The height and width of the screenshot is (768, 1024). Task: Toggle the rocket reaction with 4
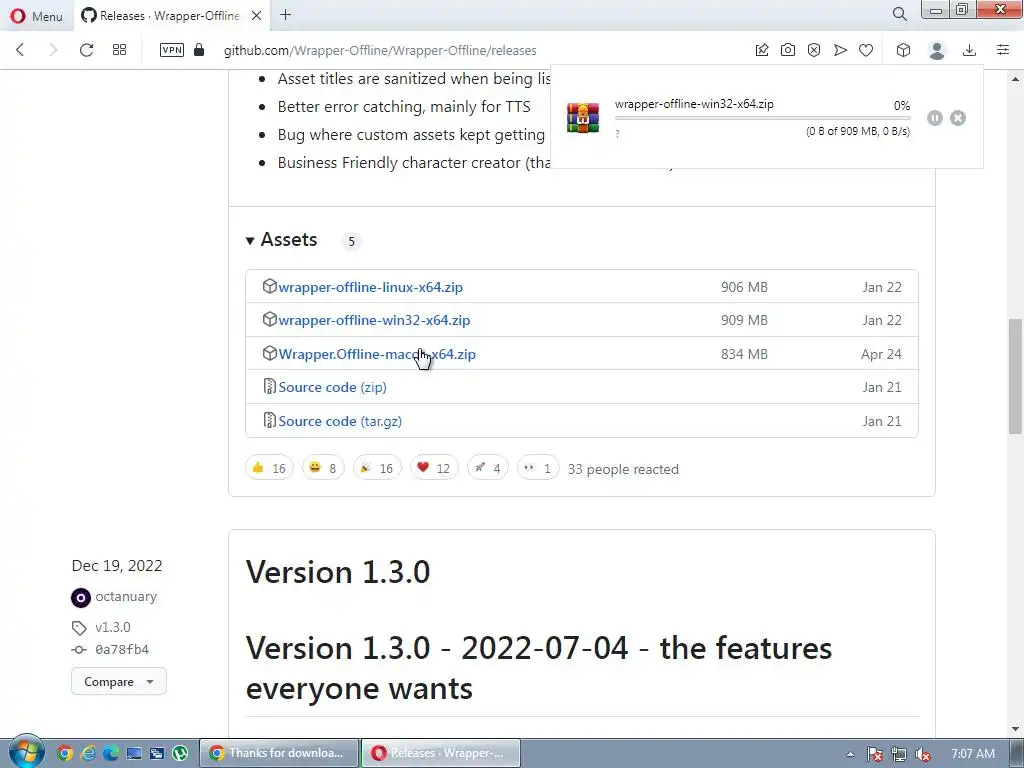click(488, 468)
